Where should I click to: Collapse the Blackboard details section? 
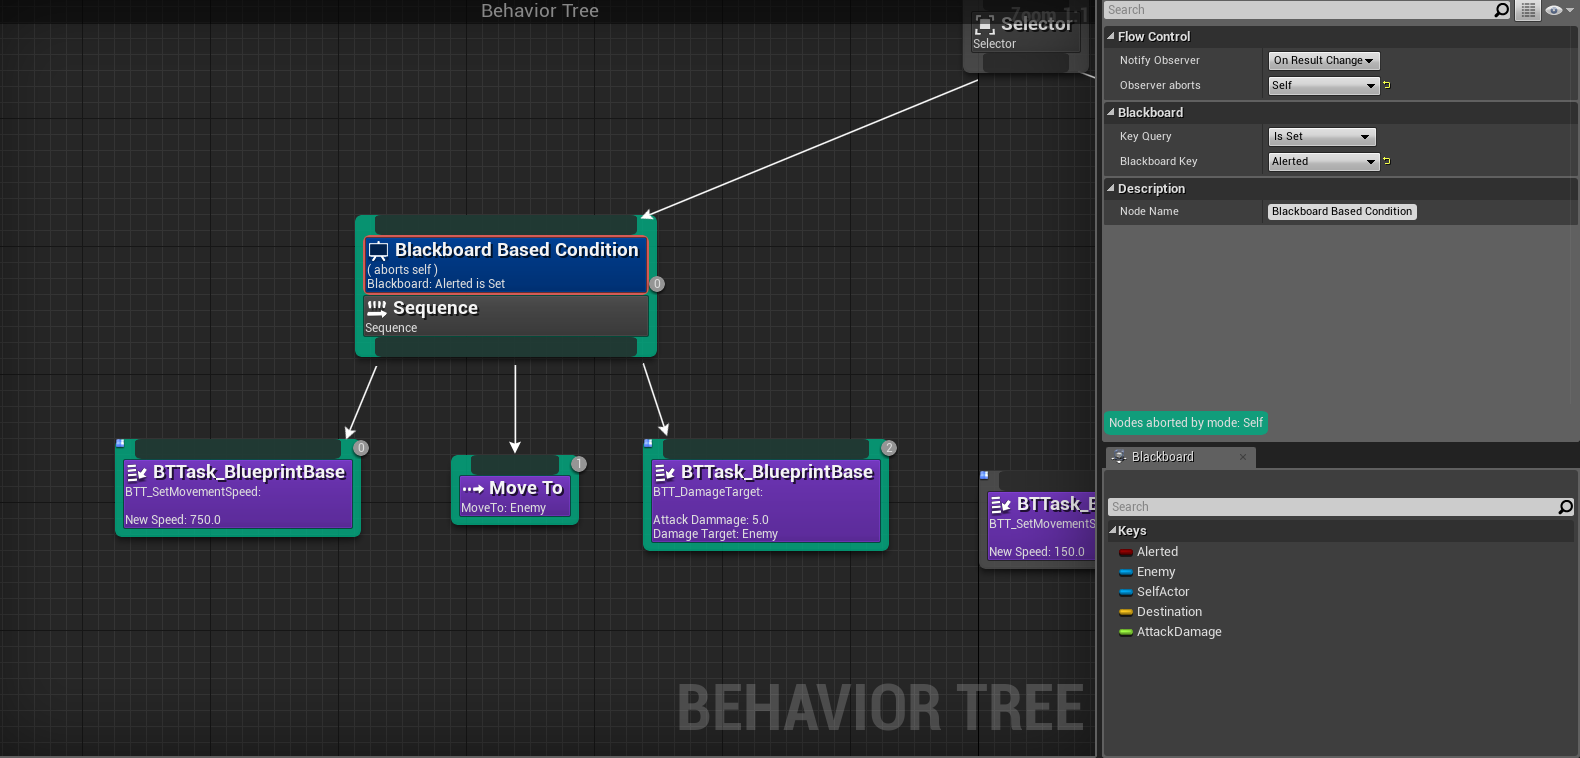[1111, 112]
